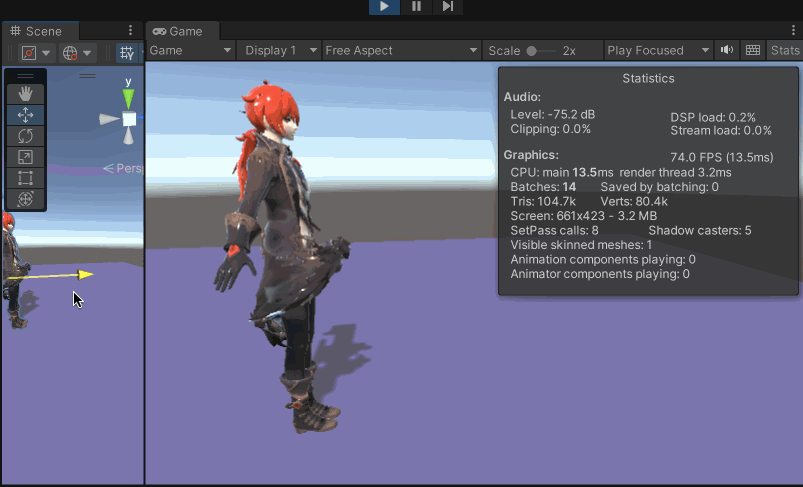Switch to the Scene tab
The image size is (803, 487).
point(36,31)
